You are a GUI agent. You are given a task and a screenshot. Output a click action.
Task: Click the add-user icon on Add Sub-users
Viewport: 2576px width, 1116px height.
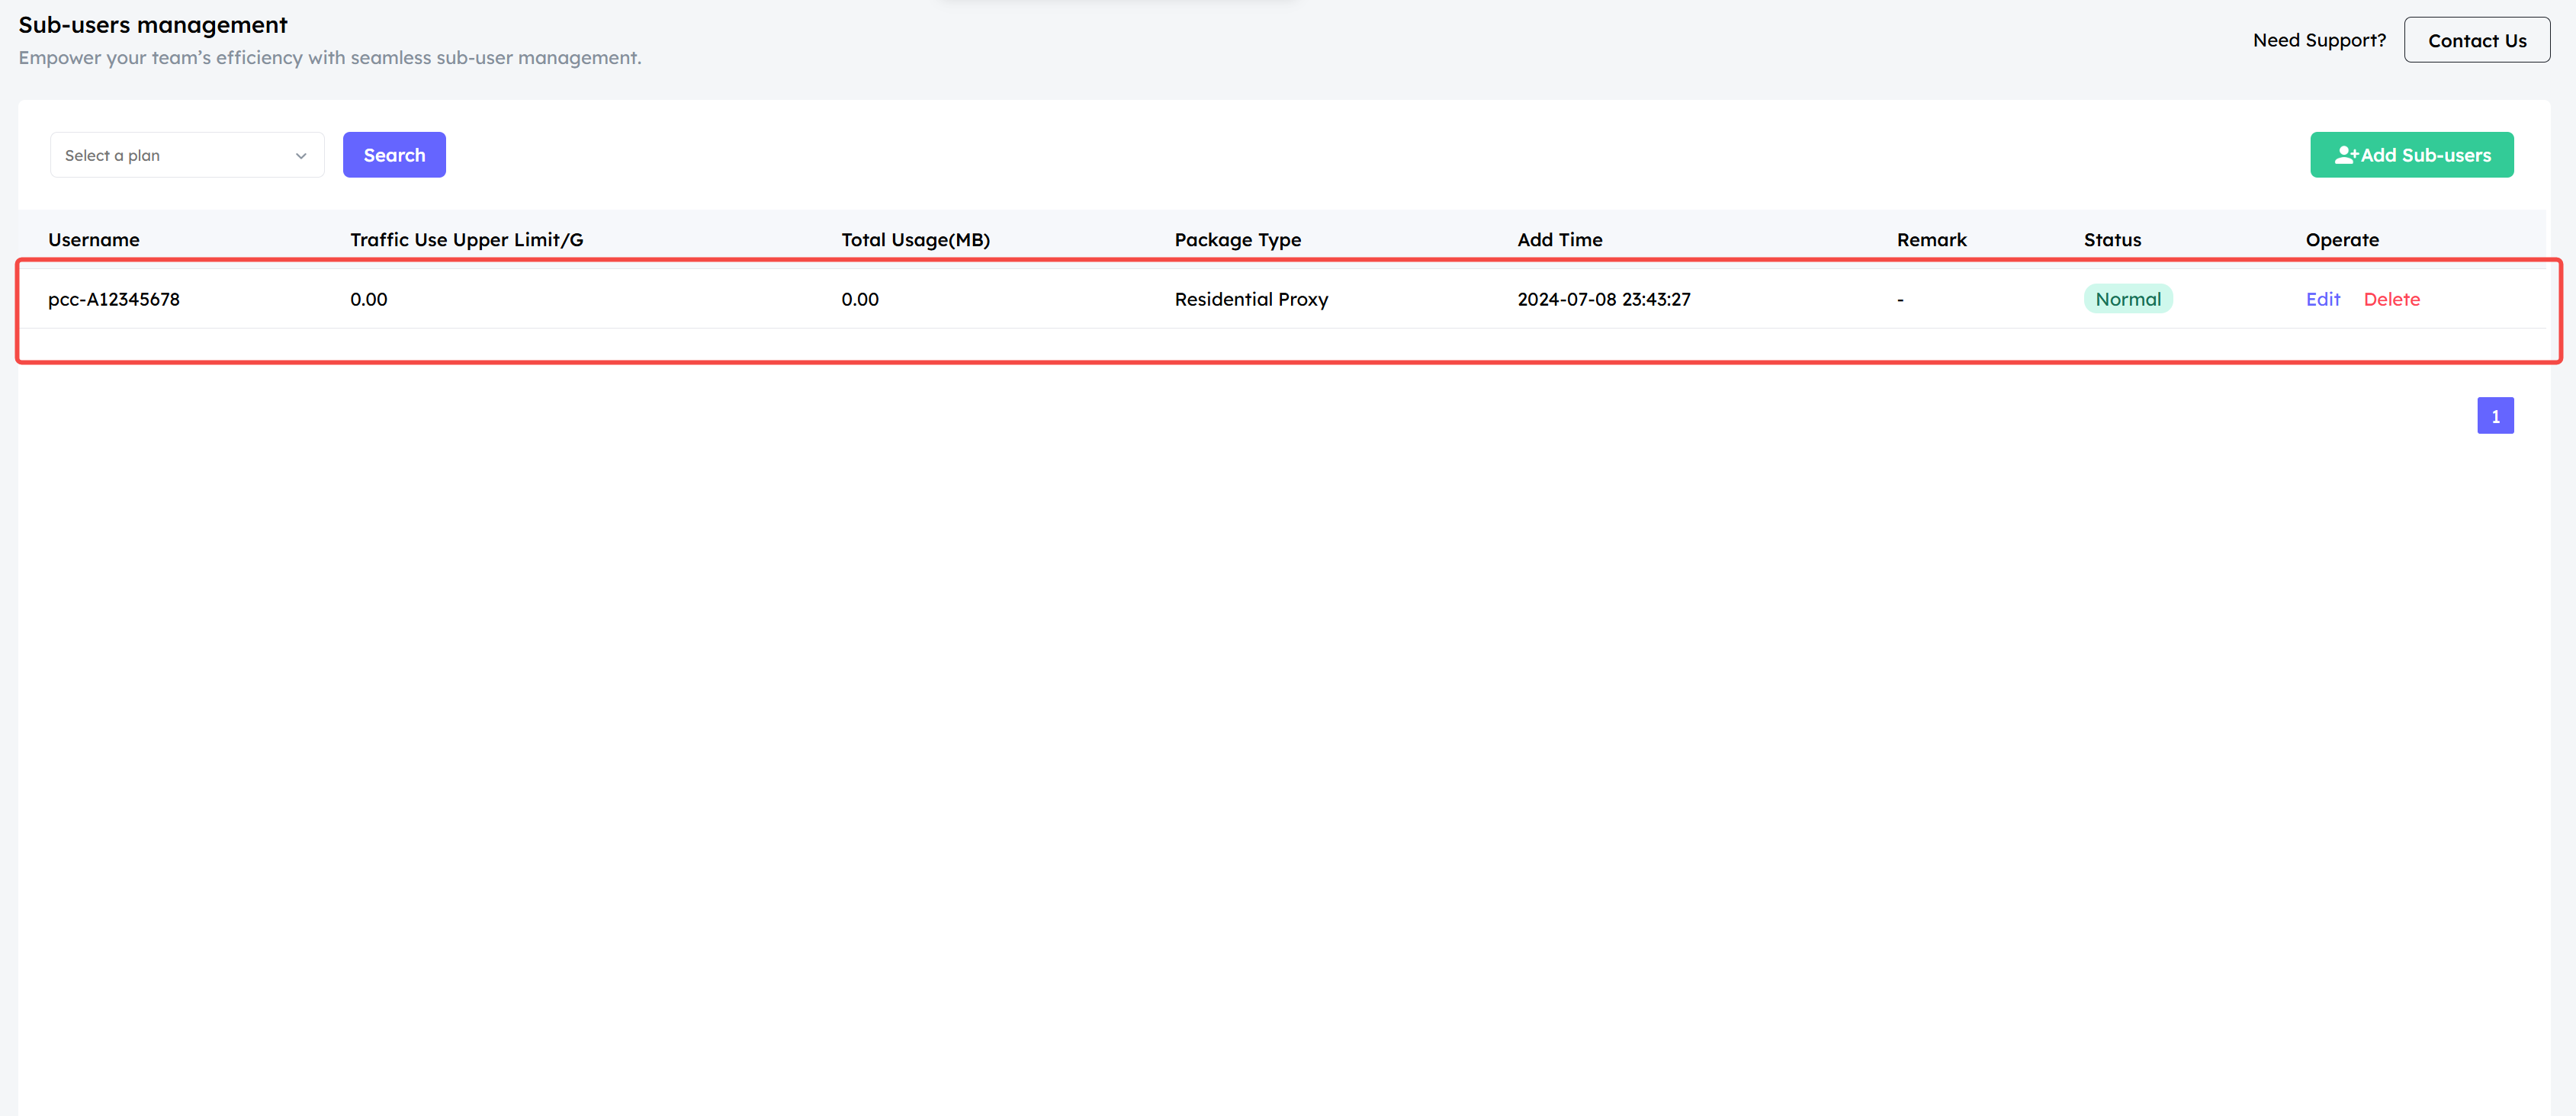point(2346,155)
